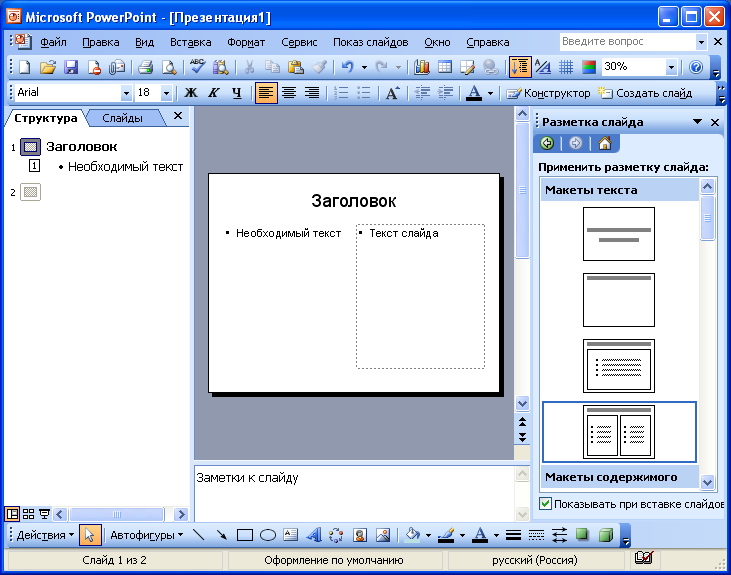Open font color dropdown on formatting bar

(x=490, y=93)
